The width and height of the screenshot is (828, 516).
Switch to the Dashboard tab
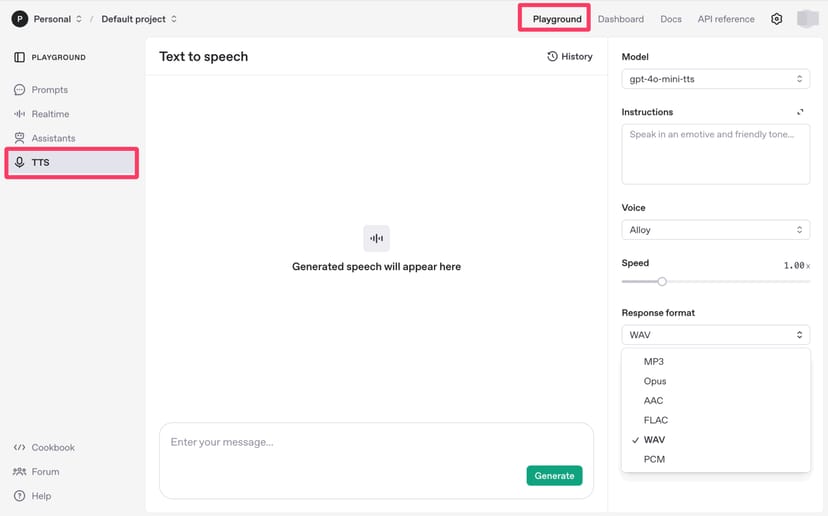[x=620, y=19]
